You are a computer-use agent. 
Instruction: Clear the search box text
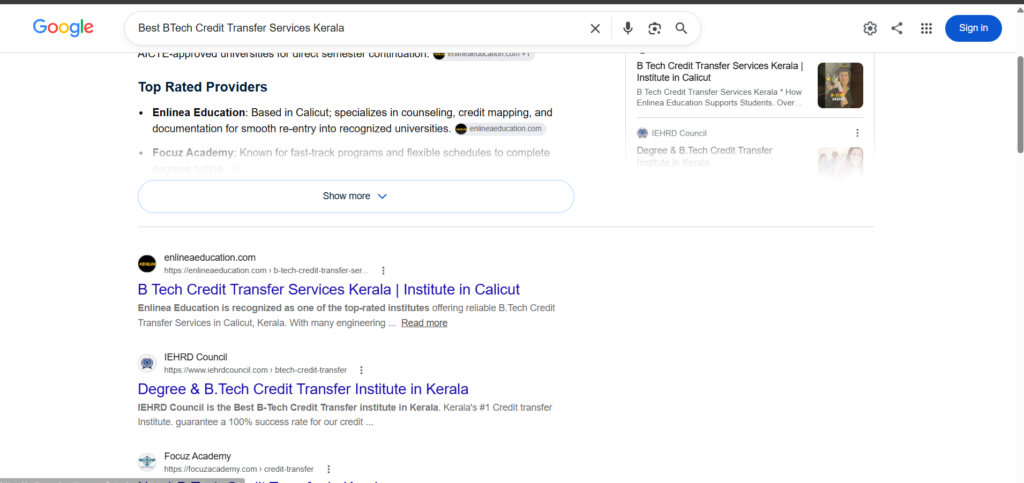595,28
